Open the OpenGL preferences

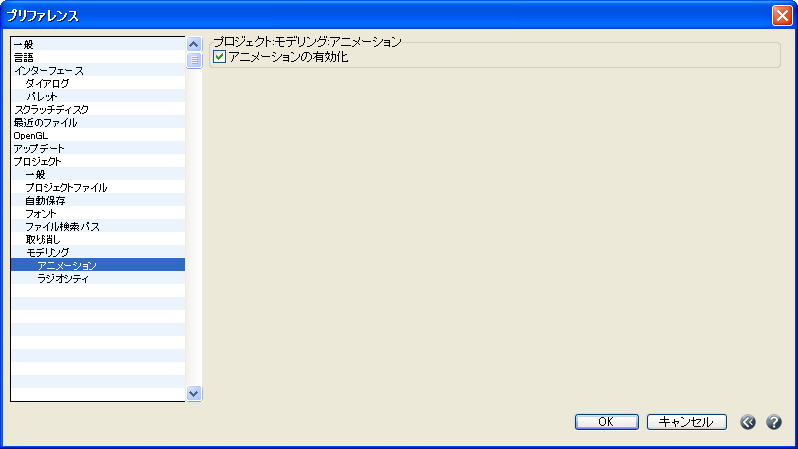98,135
